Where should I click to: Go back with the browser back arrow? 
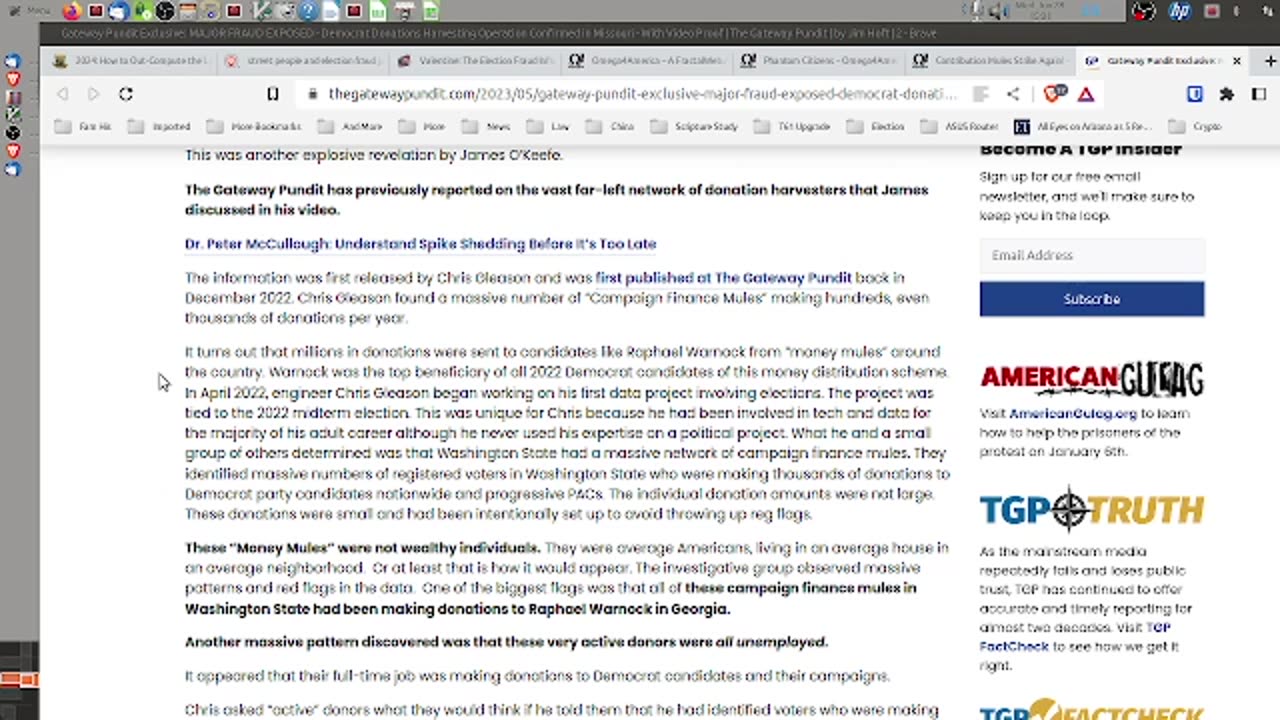[62, 94]
